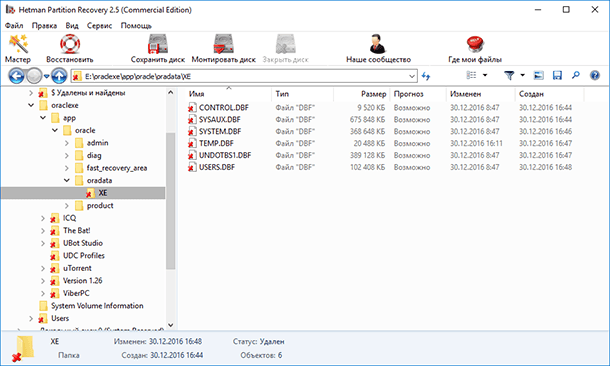Select UBot Studio folder in tree

83,243
